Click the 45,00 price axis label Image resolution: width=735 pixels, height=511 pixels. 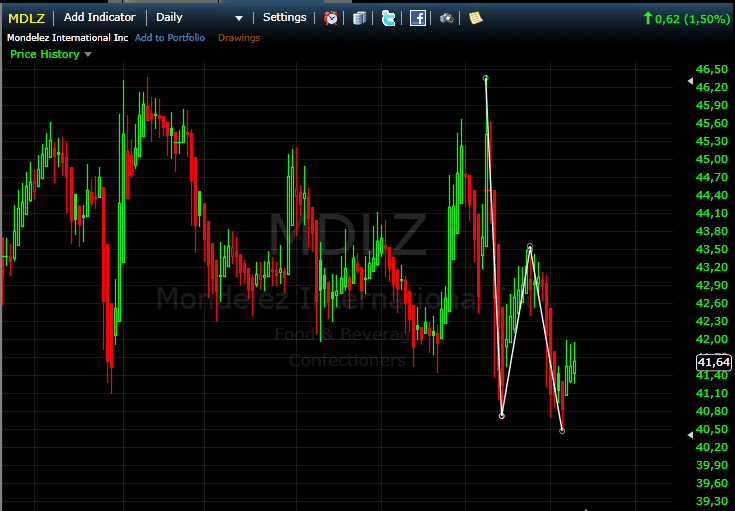tap(712, 159)
